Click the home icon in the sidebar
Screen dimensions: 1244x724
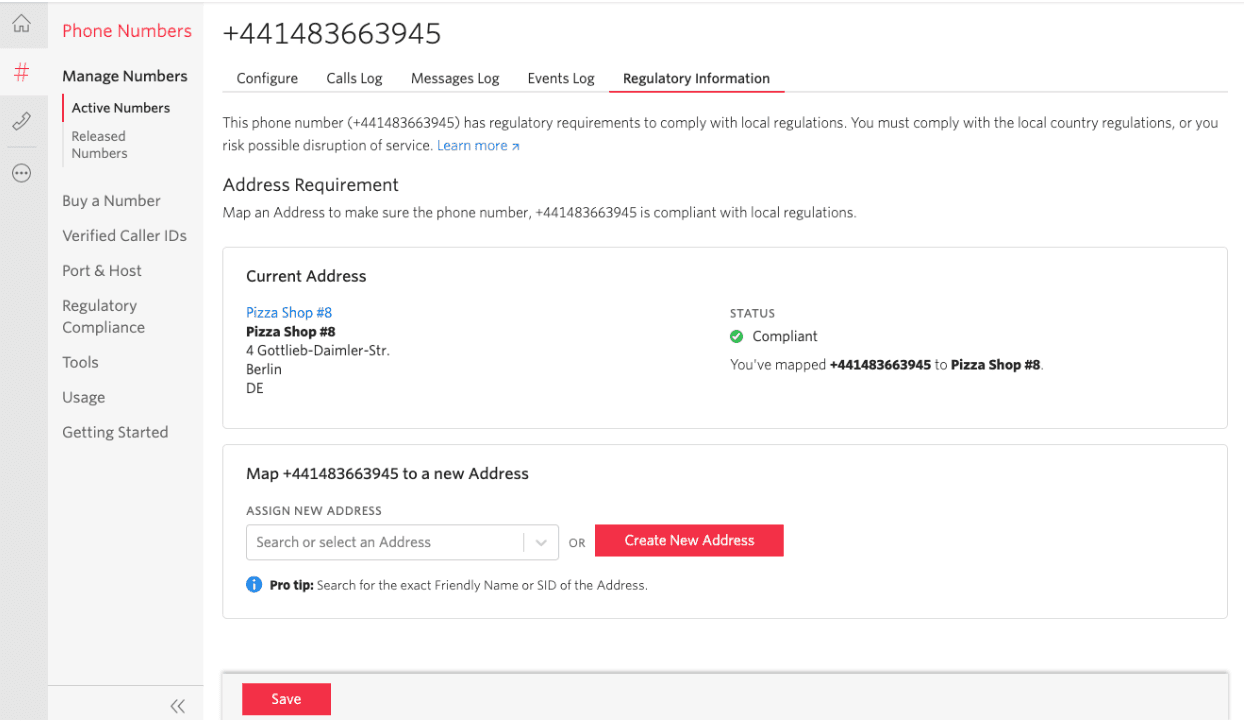pyautogui.click(x=21, y=24)
